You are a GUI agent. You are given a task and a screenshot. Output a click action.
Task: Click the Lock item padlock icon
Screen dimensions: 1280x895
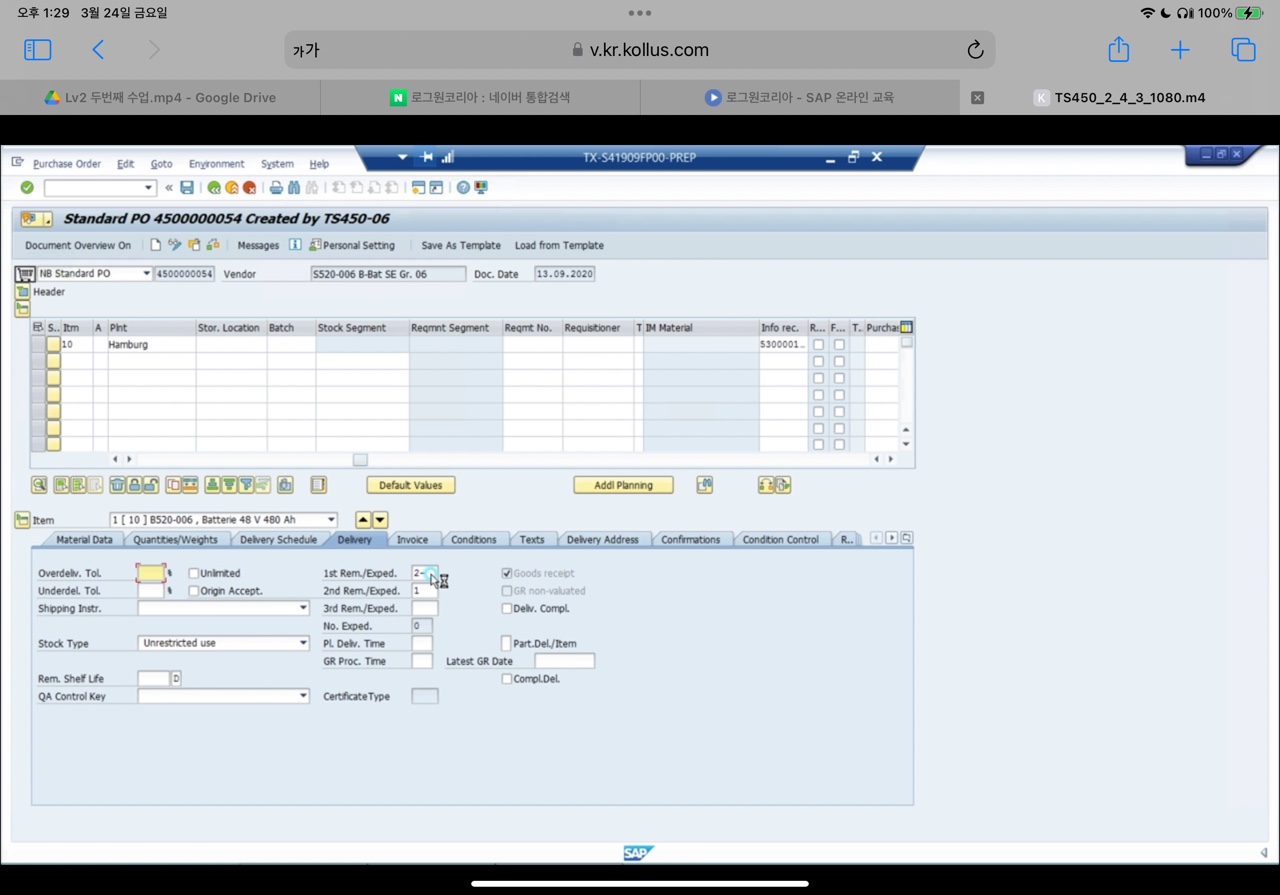[x=134, y=485]
